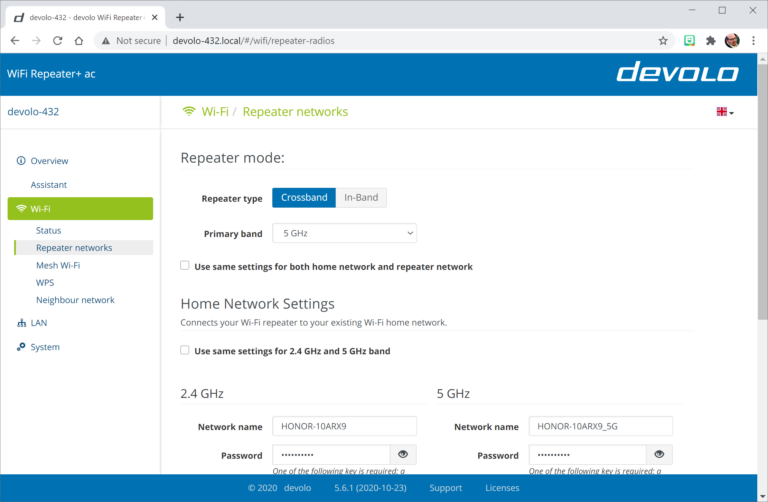This screenshot has width=768, height=502.
Task: Open the green browser extension icon
Action: click(x=689, y=41)
